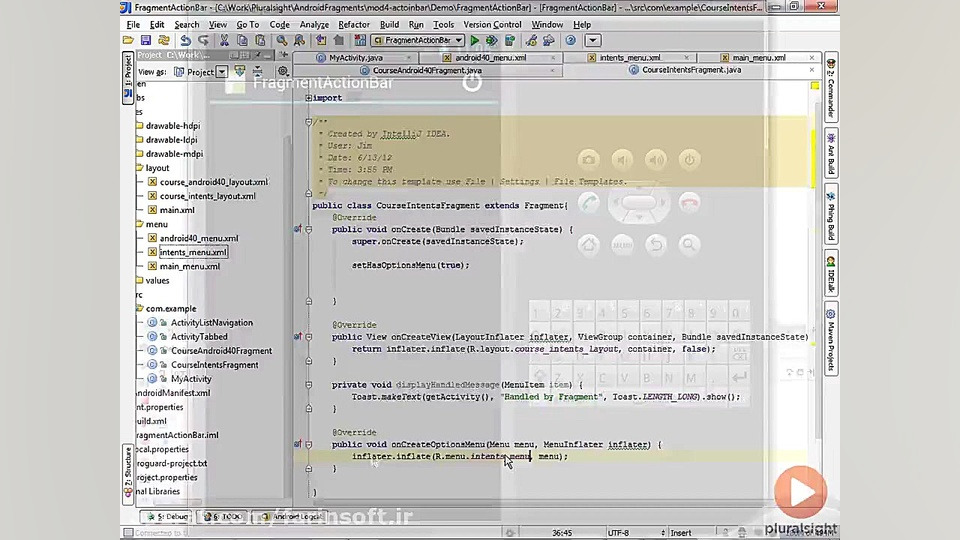This screenshot has width=960, height=540.
Task: Open Project Structure from the toolbar
Action: [x=549, y=40]
